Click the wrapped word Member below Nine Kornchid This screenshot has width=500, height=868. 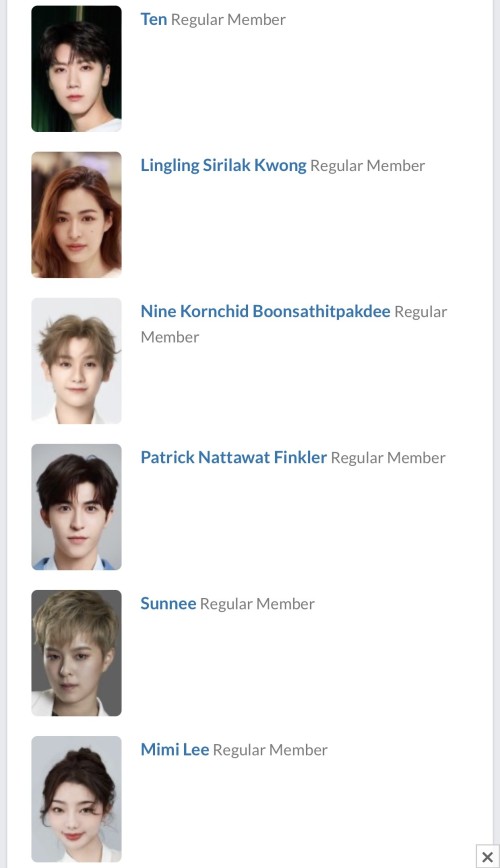169,337
